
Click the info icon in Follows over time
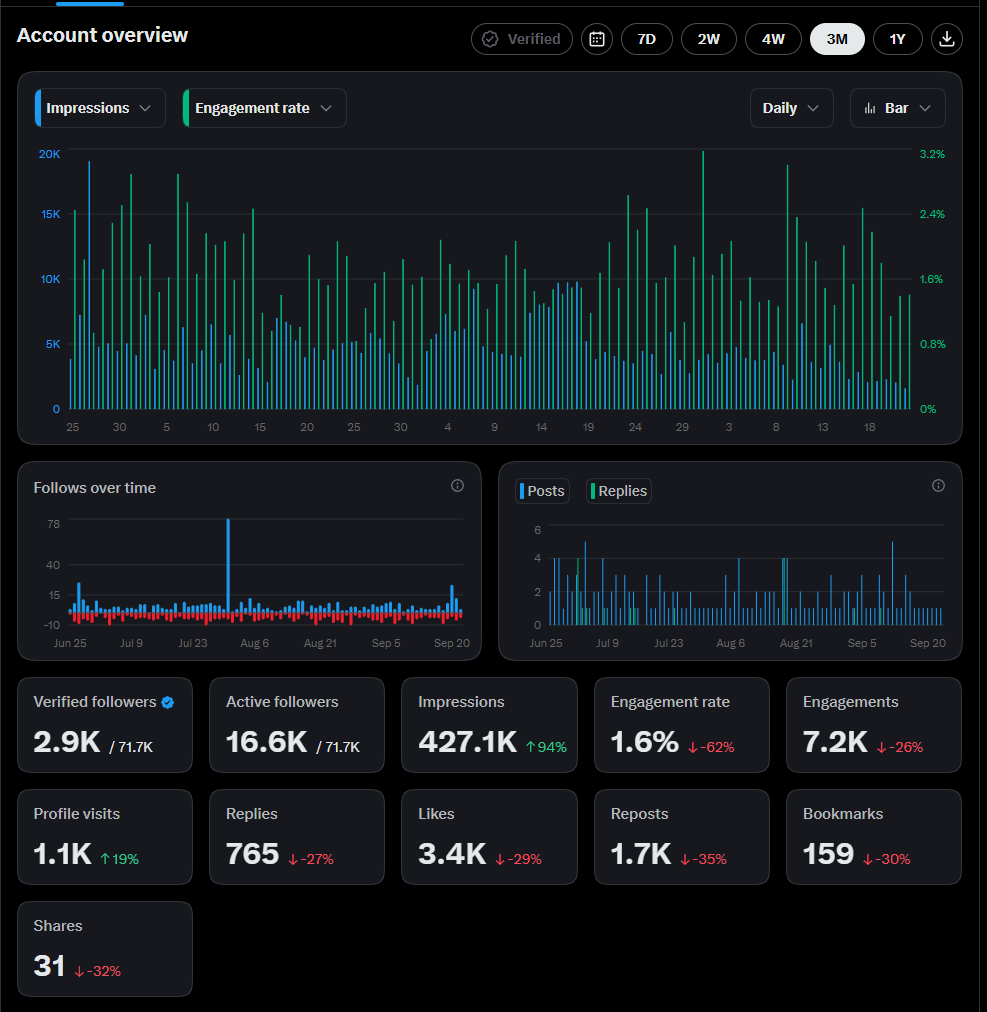(457, 486)
